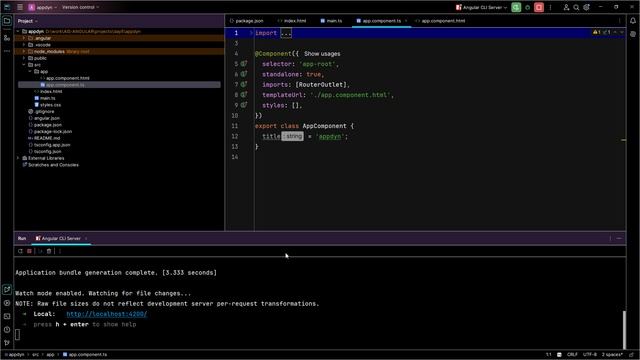The width and height of the screenshot is (640, 360).
Task: Click gutter icon on line 7 imports
Action: point(244,84)
